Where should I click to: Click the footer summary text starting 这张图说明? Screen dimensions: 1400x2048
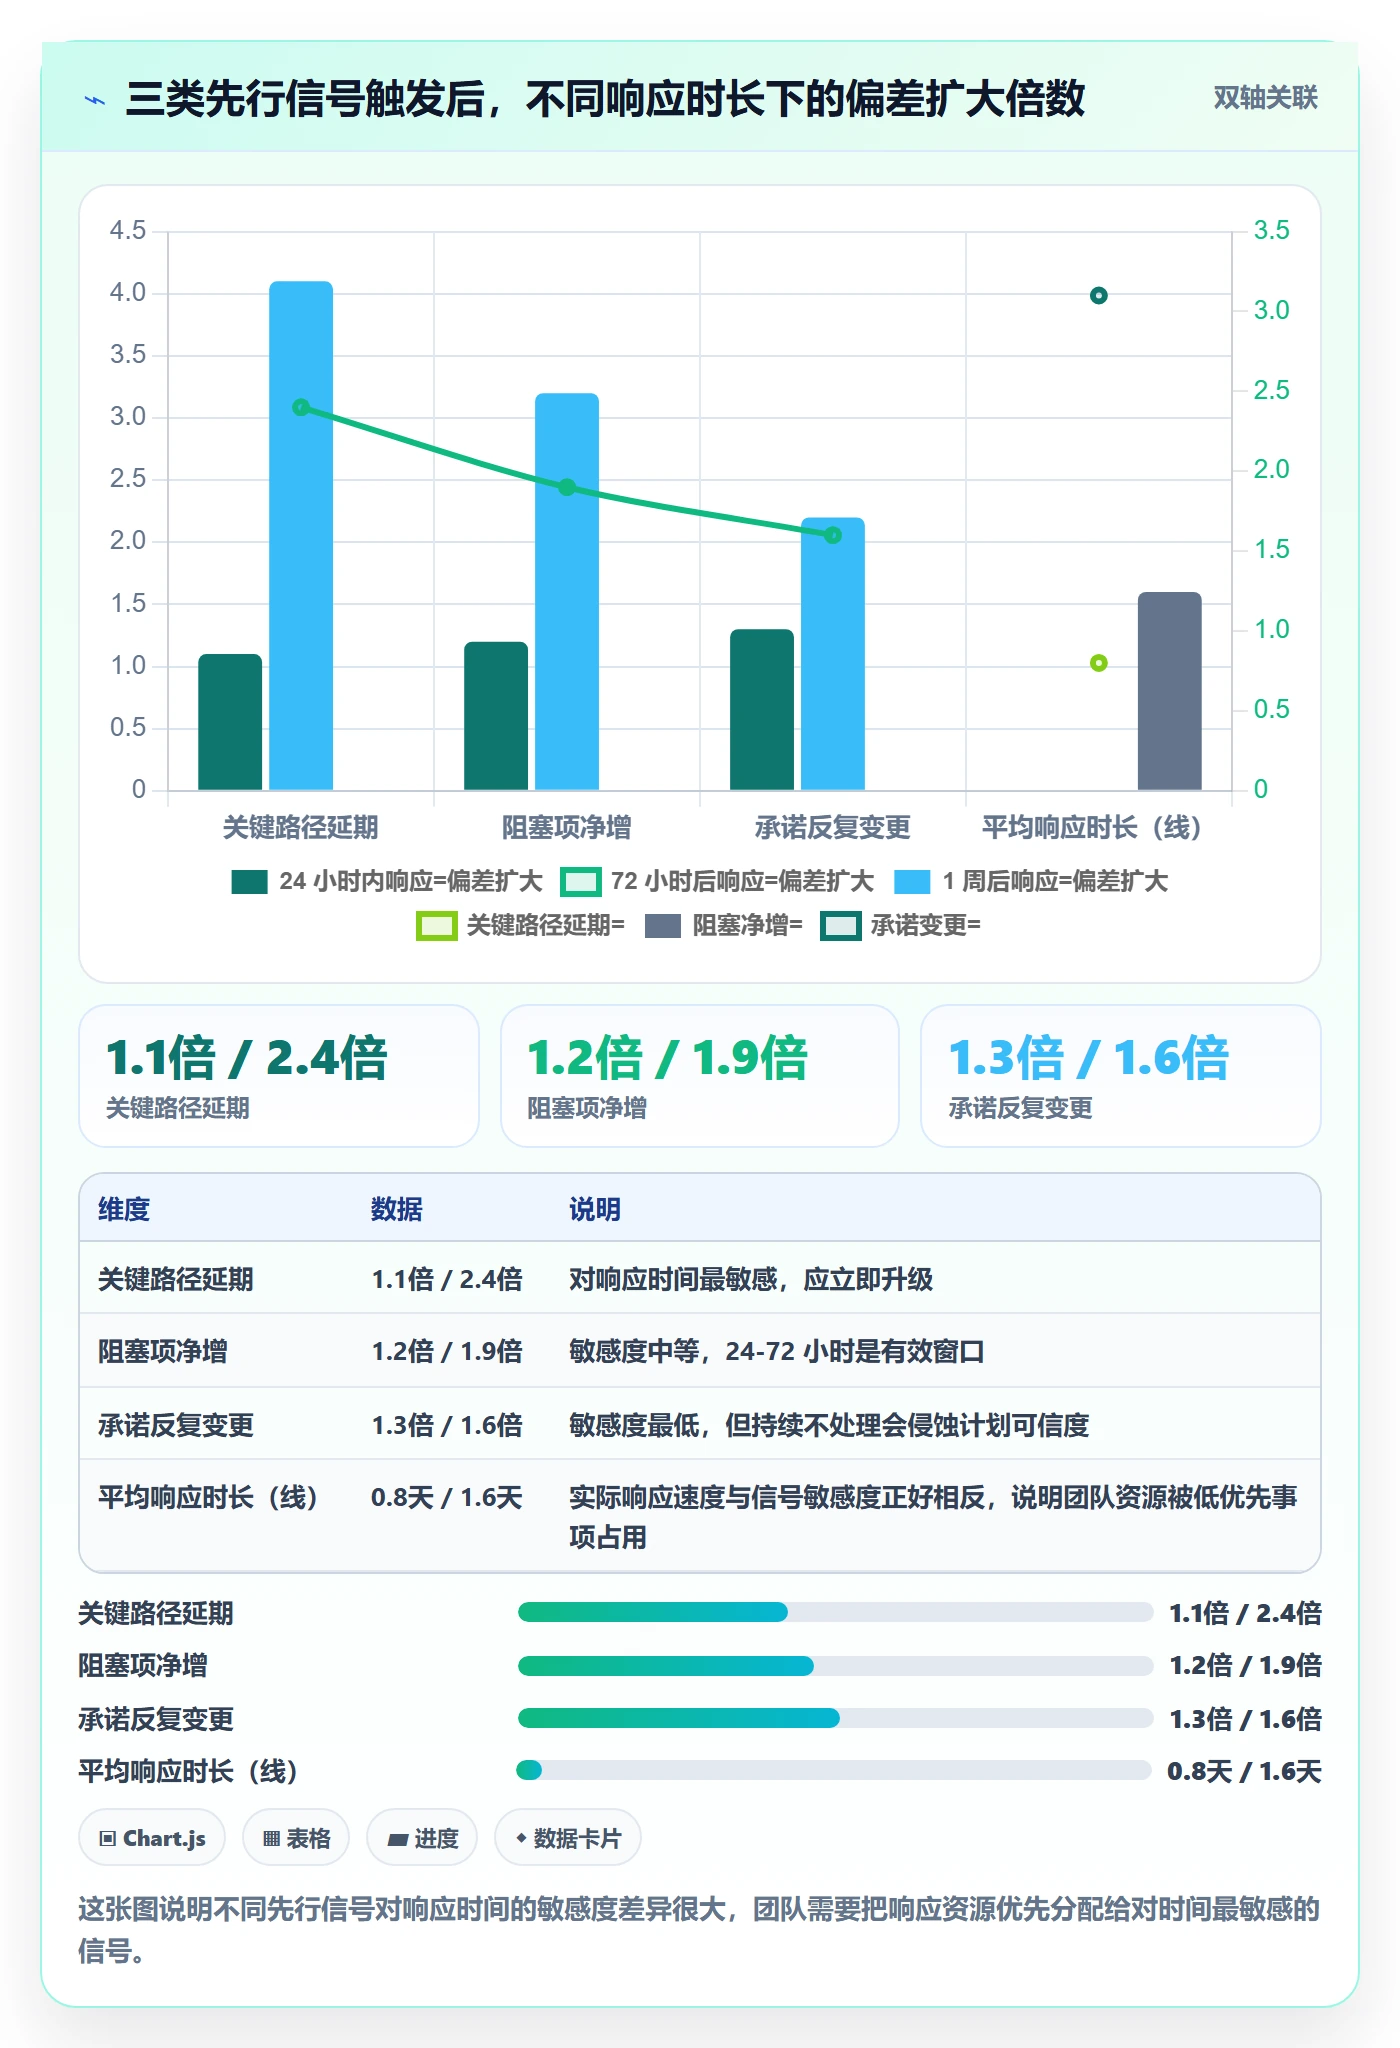click(699, 1929)
